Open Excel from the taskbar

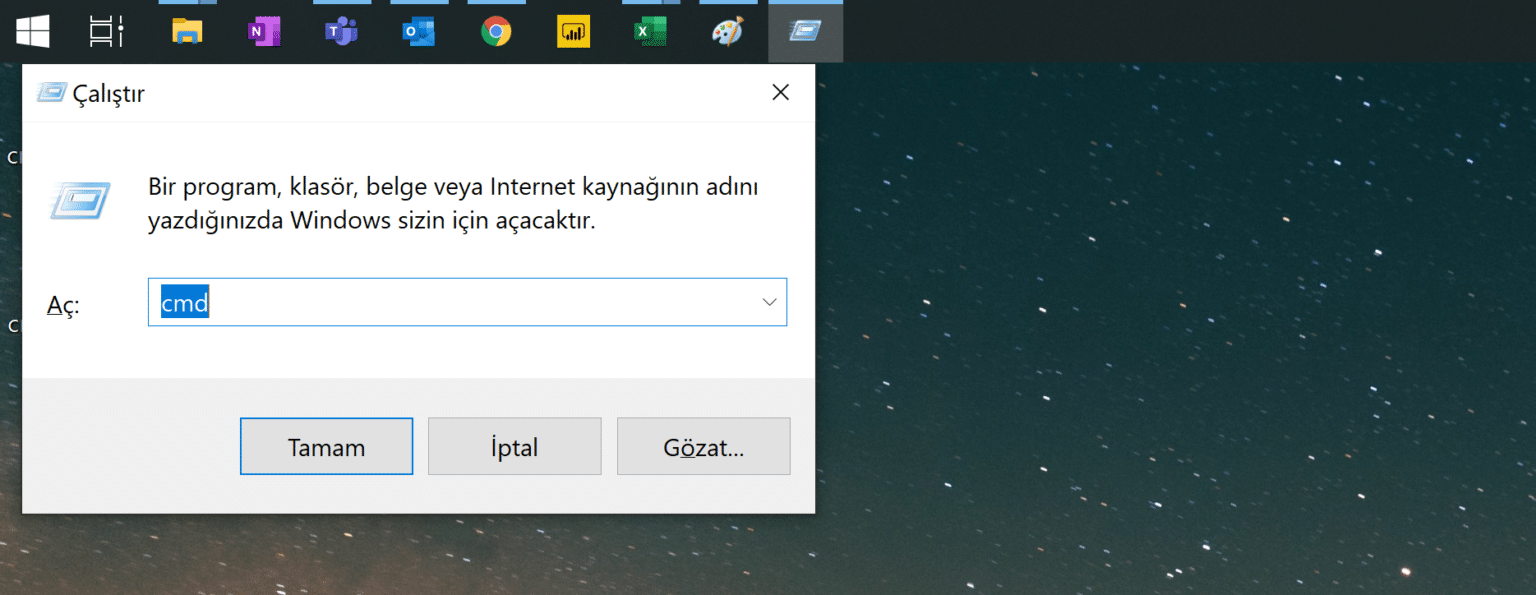[x=650, y=31]
